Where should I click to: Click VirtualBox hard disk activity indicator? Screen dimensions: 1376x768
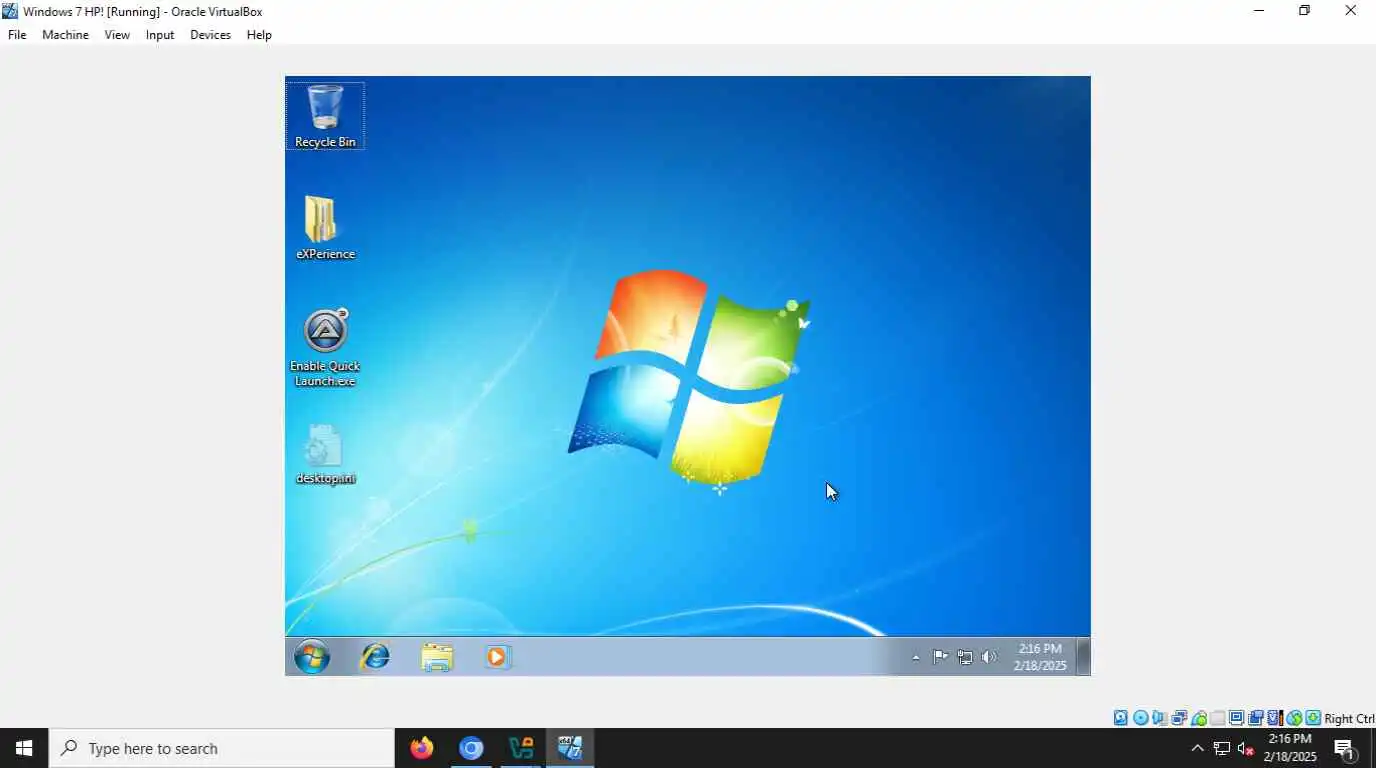[x=1121, y=718]
